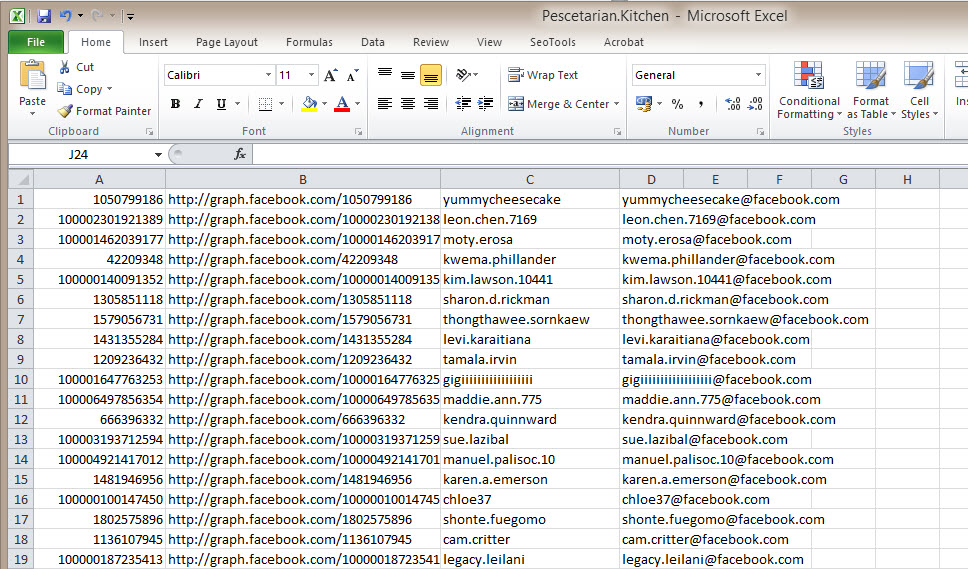Click the Undo icon in quick access toolbar
This screenshot has height=569, width=968.
[65, 15]
